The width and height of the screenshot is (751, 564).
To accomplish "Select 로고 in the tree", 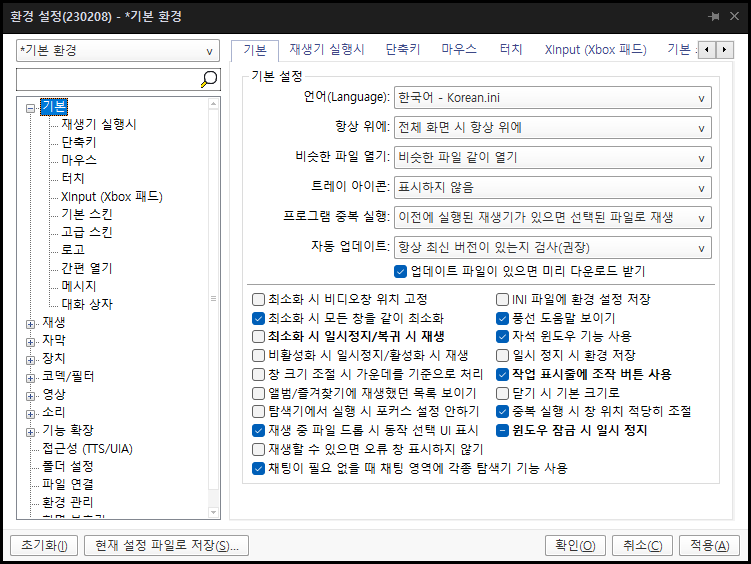I will [x=73, y=250].
